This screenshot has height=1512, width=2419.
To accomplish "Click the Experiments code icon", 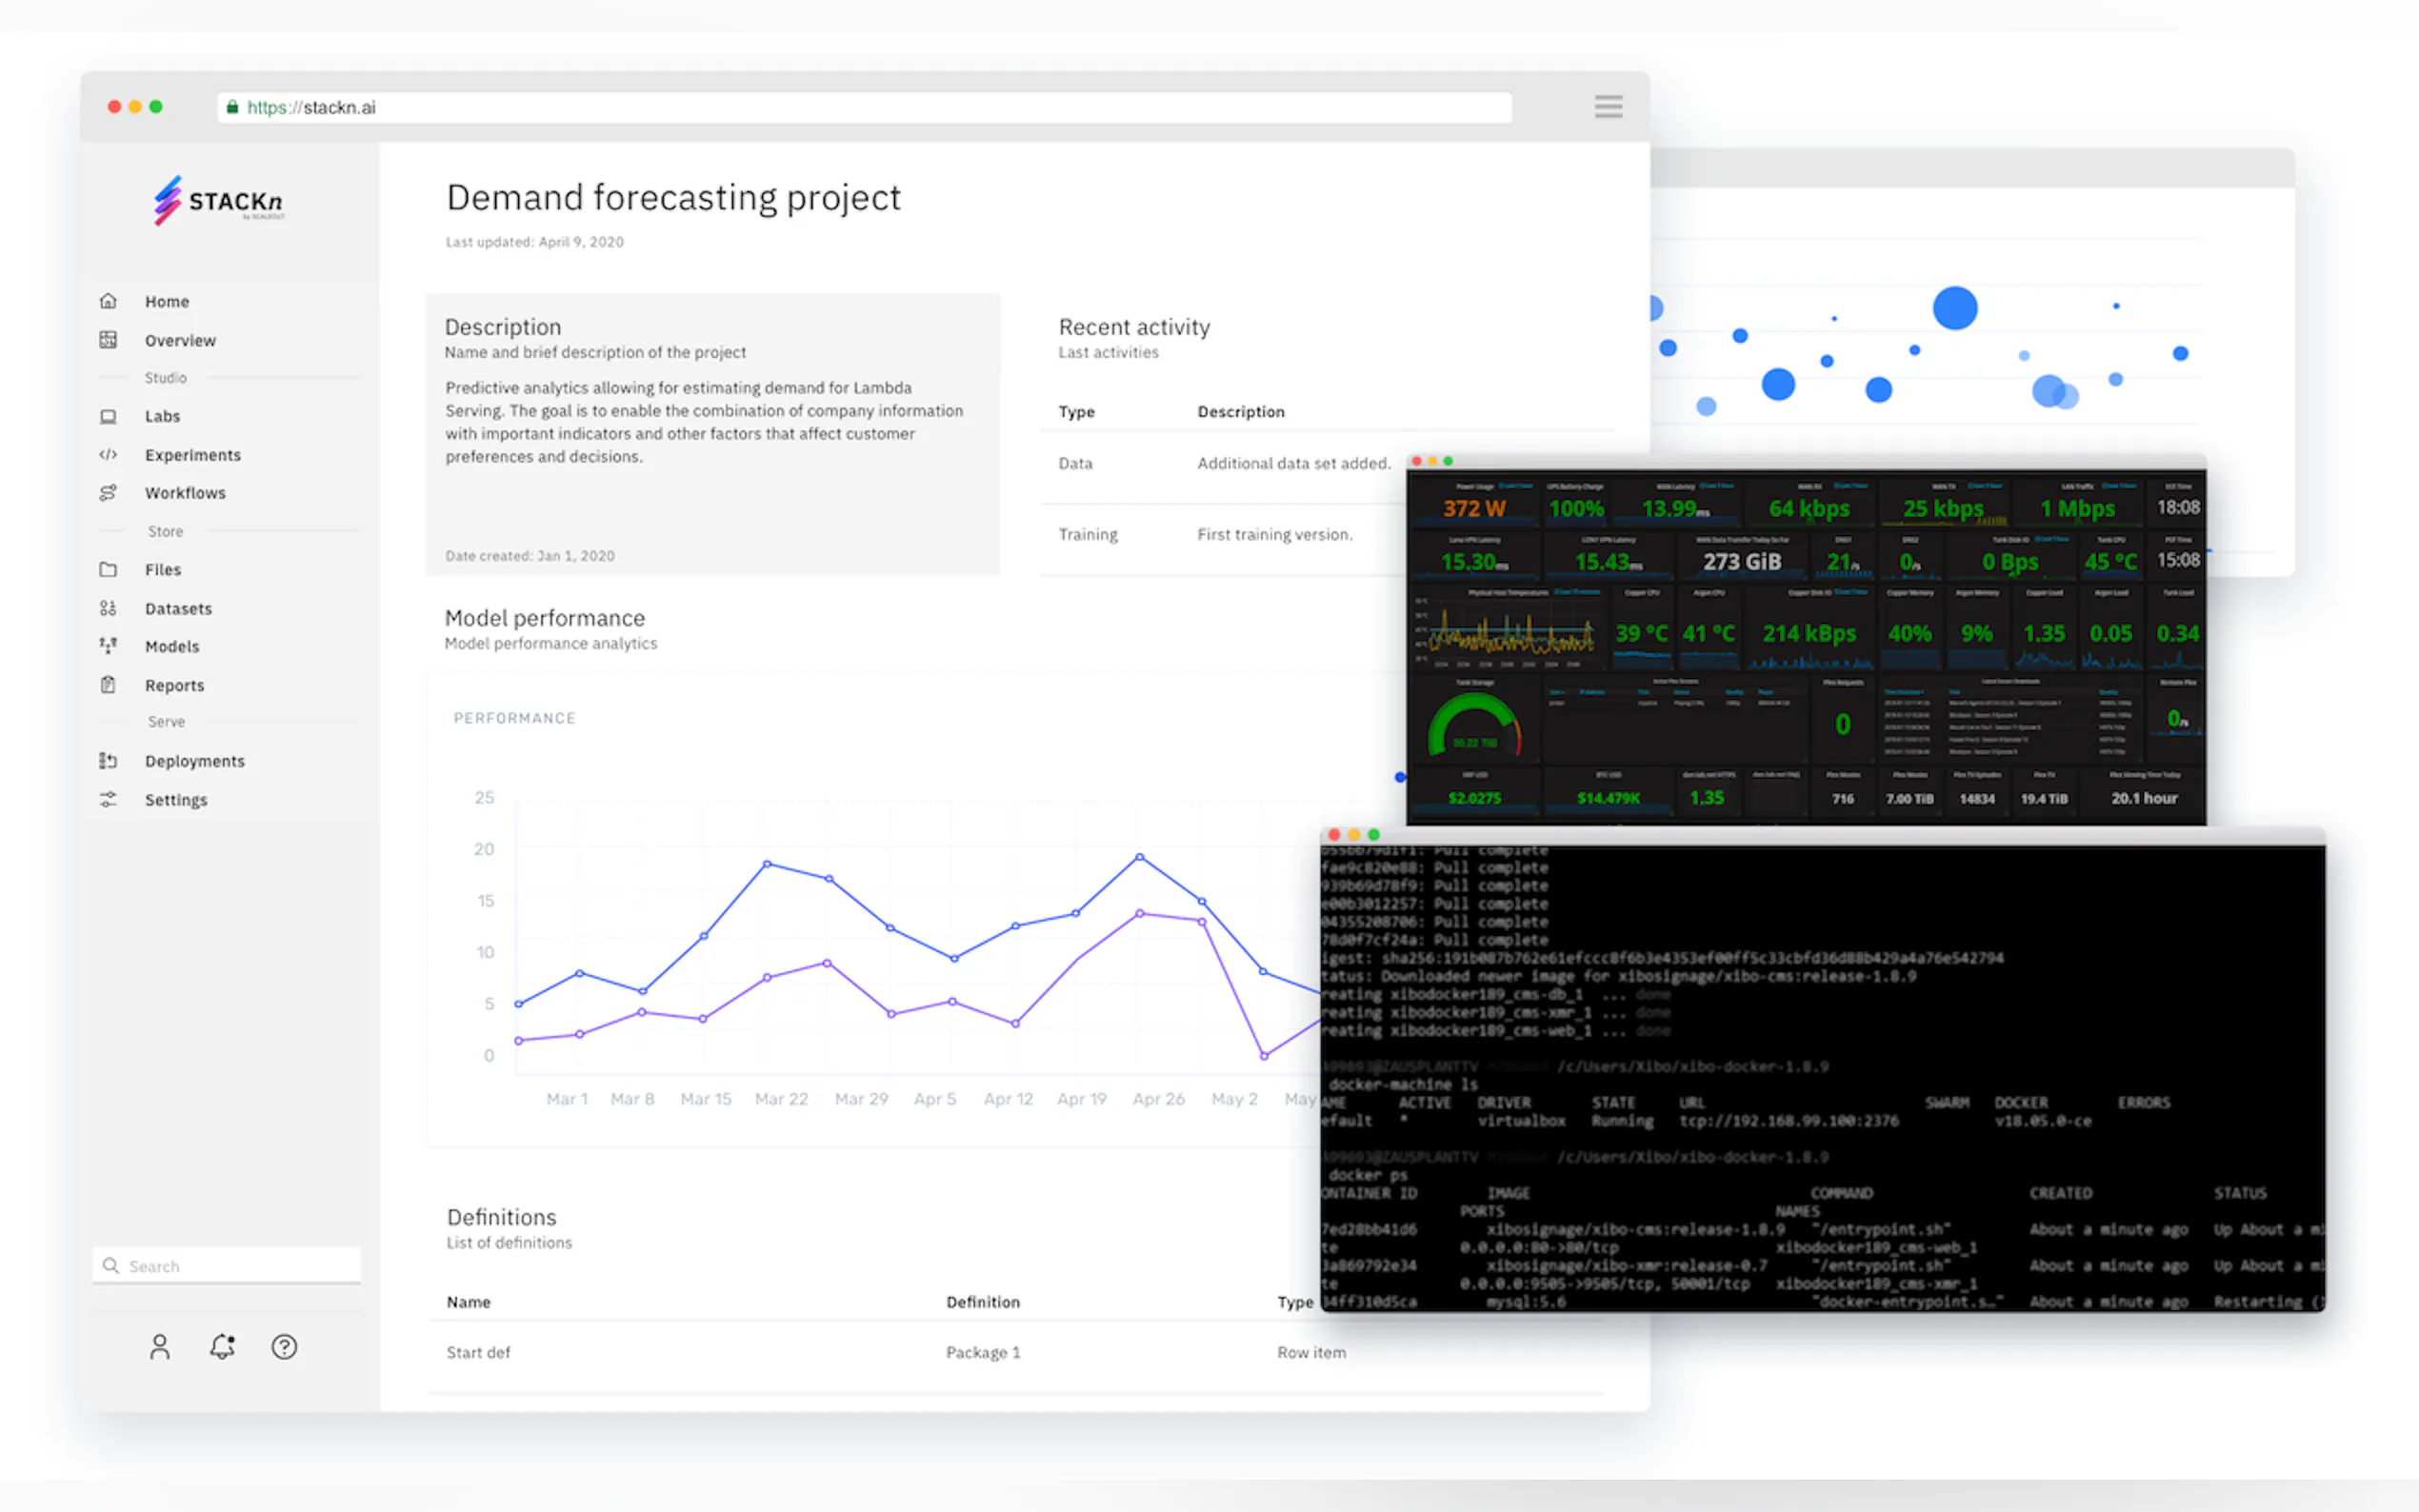I will 108,455.
